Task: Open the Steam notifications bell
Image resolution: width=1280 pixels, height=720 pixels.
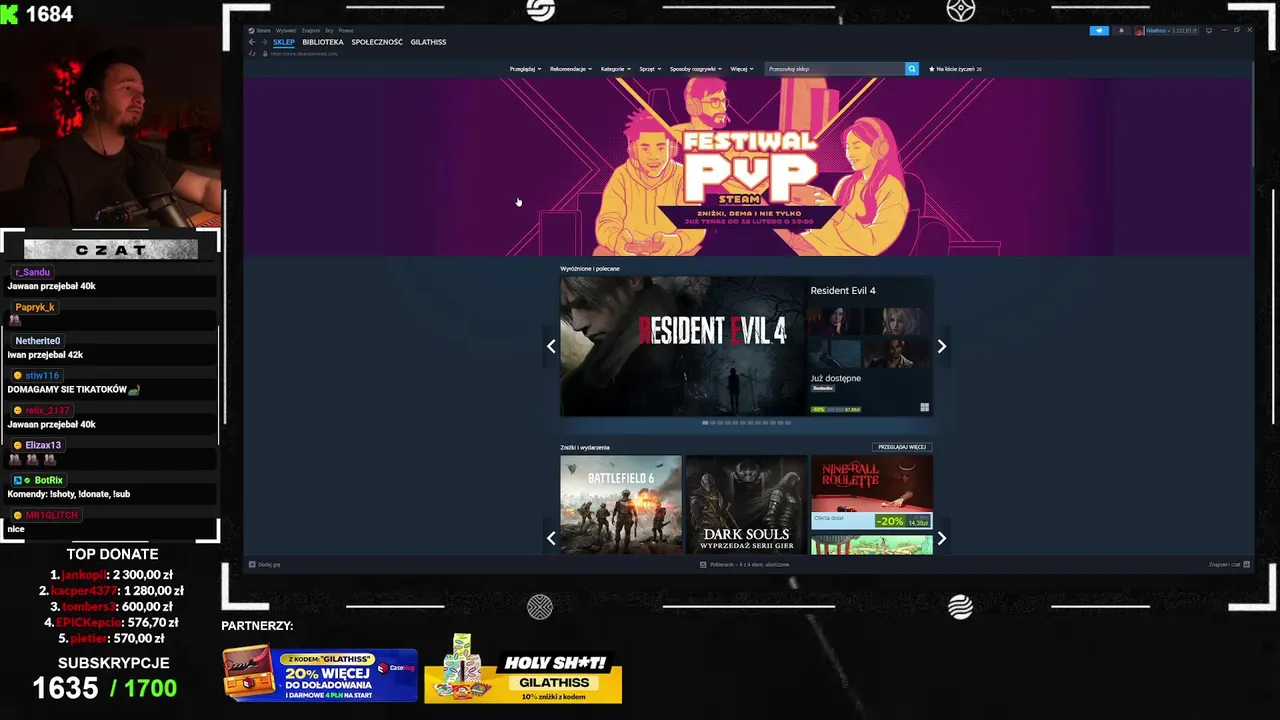Action: tap(1120, 30)
